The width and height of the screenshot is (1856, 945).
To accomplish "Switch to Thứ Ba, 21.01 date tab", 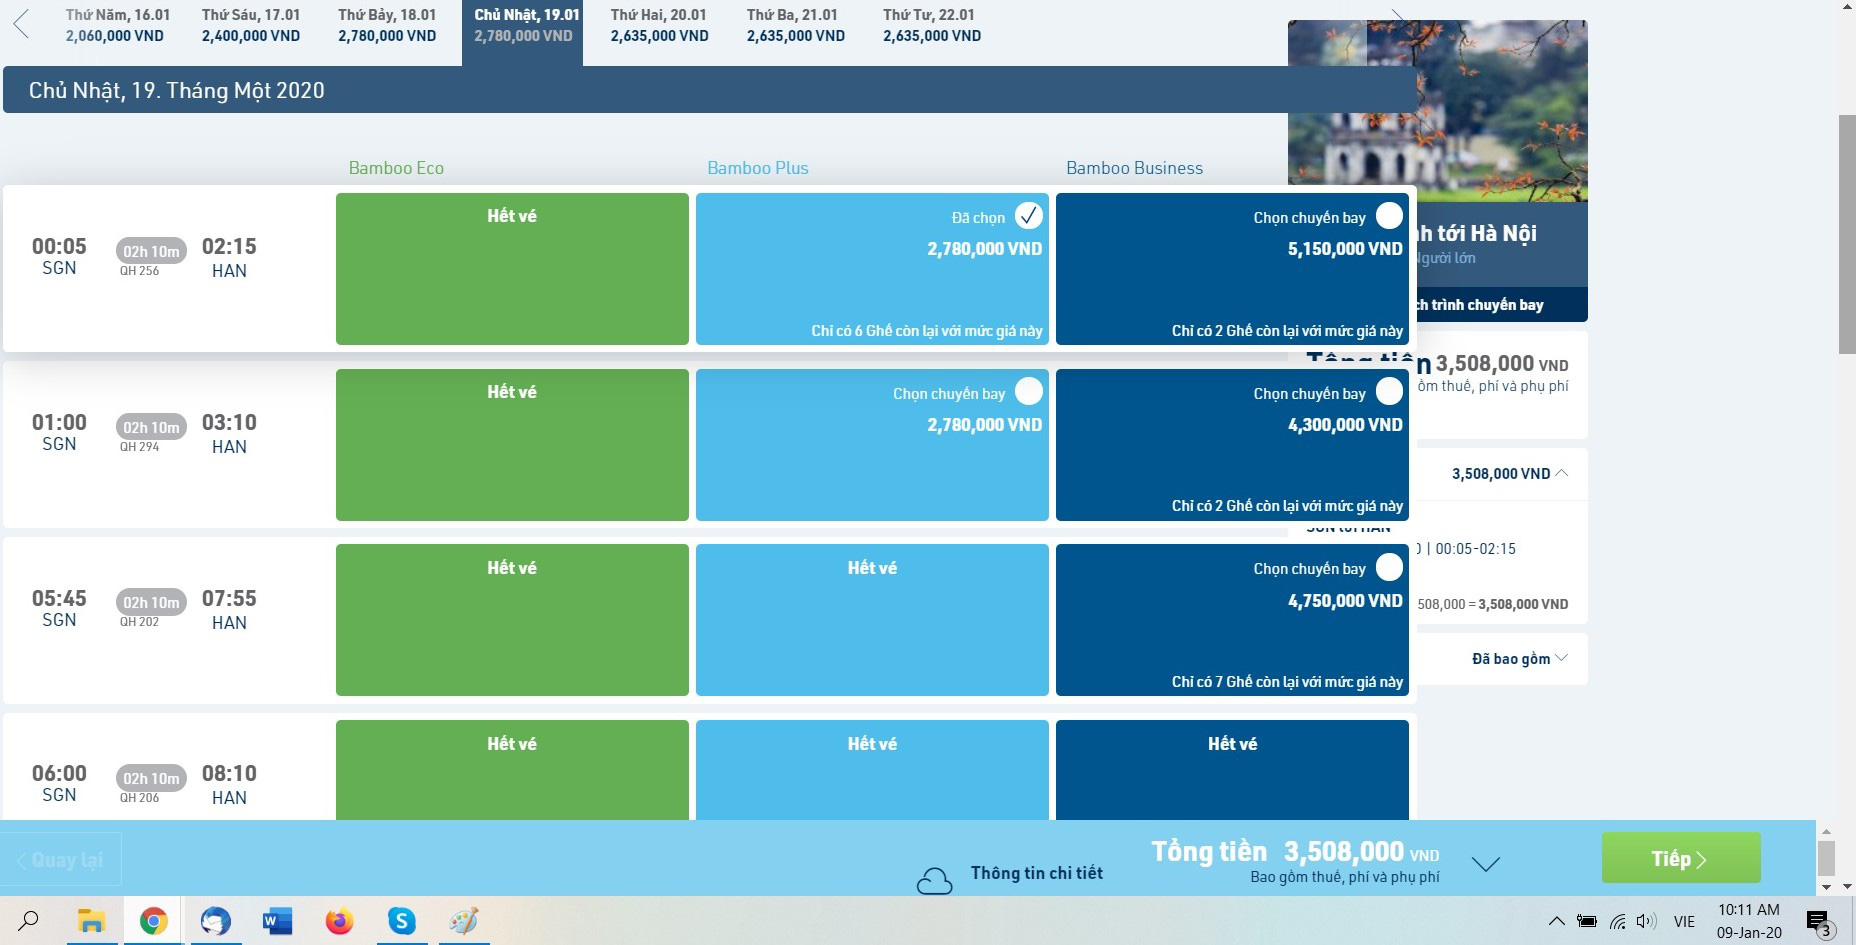I will (796, 26).
